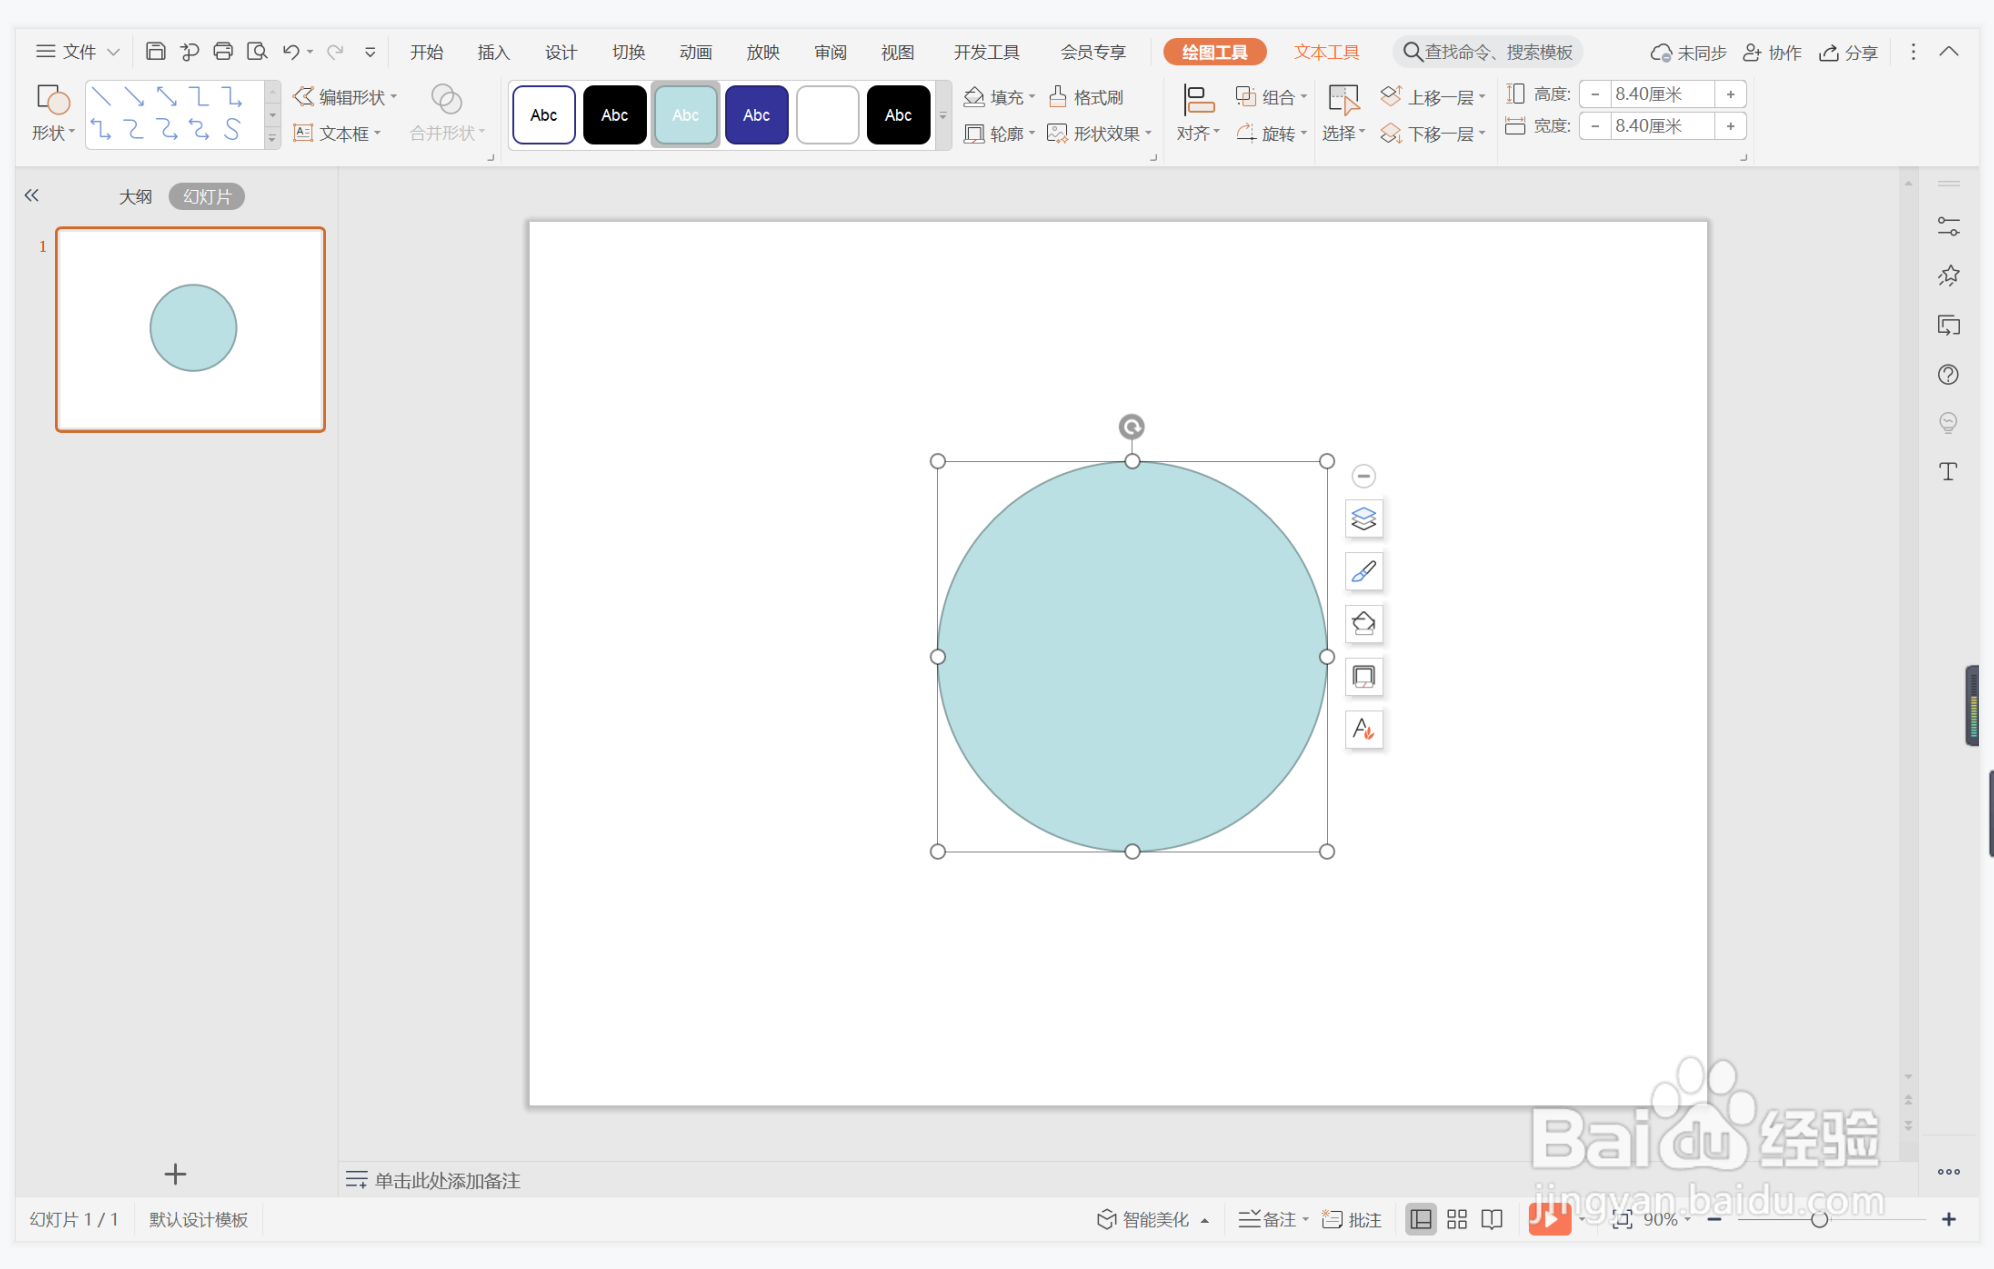The image size is (1994, 1269).
Task: Click the shape fill floating icon
Action: (1364, 624)
